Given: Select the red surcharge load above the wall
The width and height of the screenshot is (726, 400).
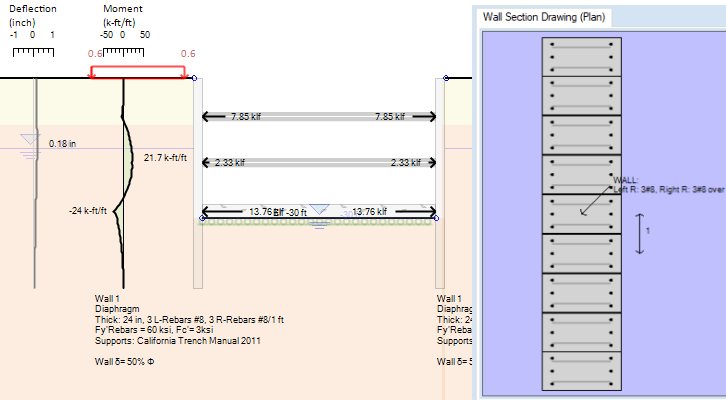Looking at the screenshot, I should [138, 72].
